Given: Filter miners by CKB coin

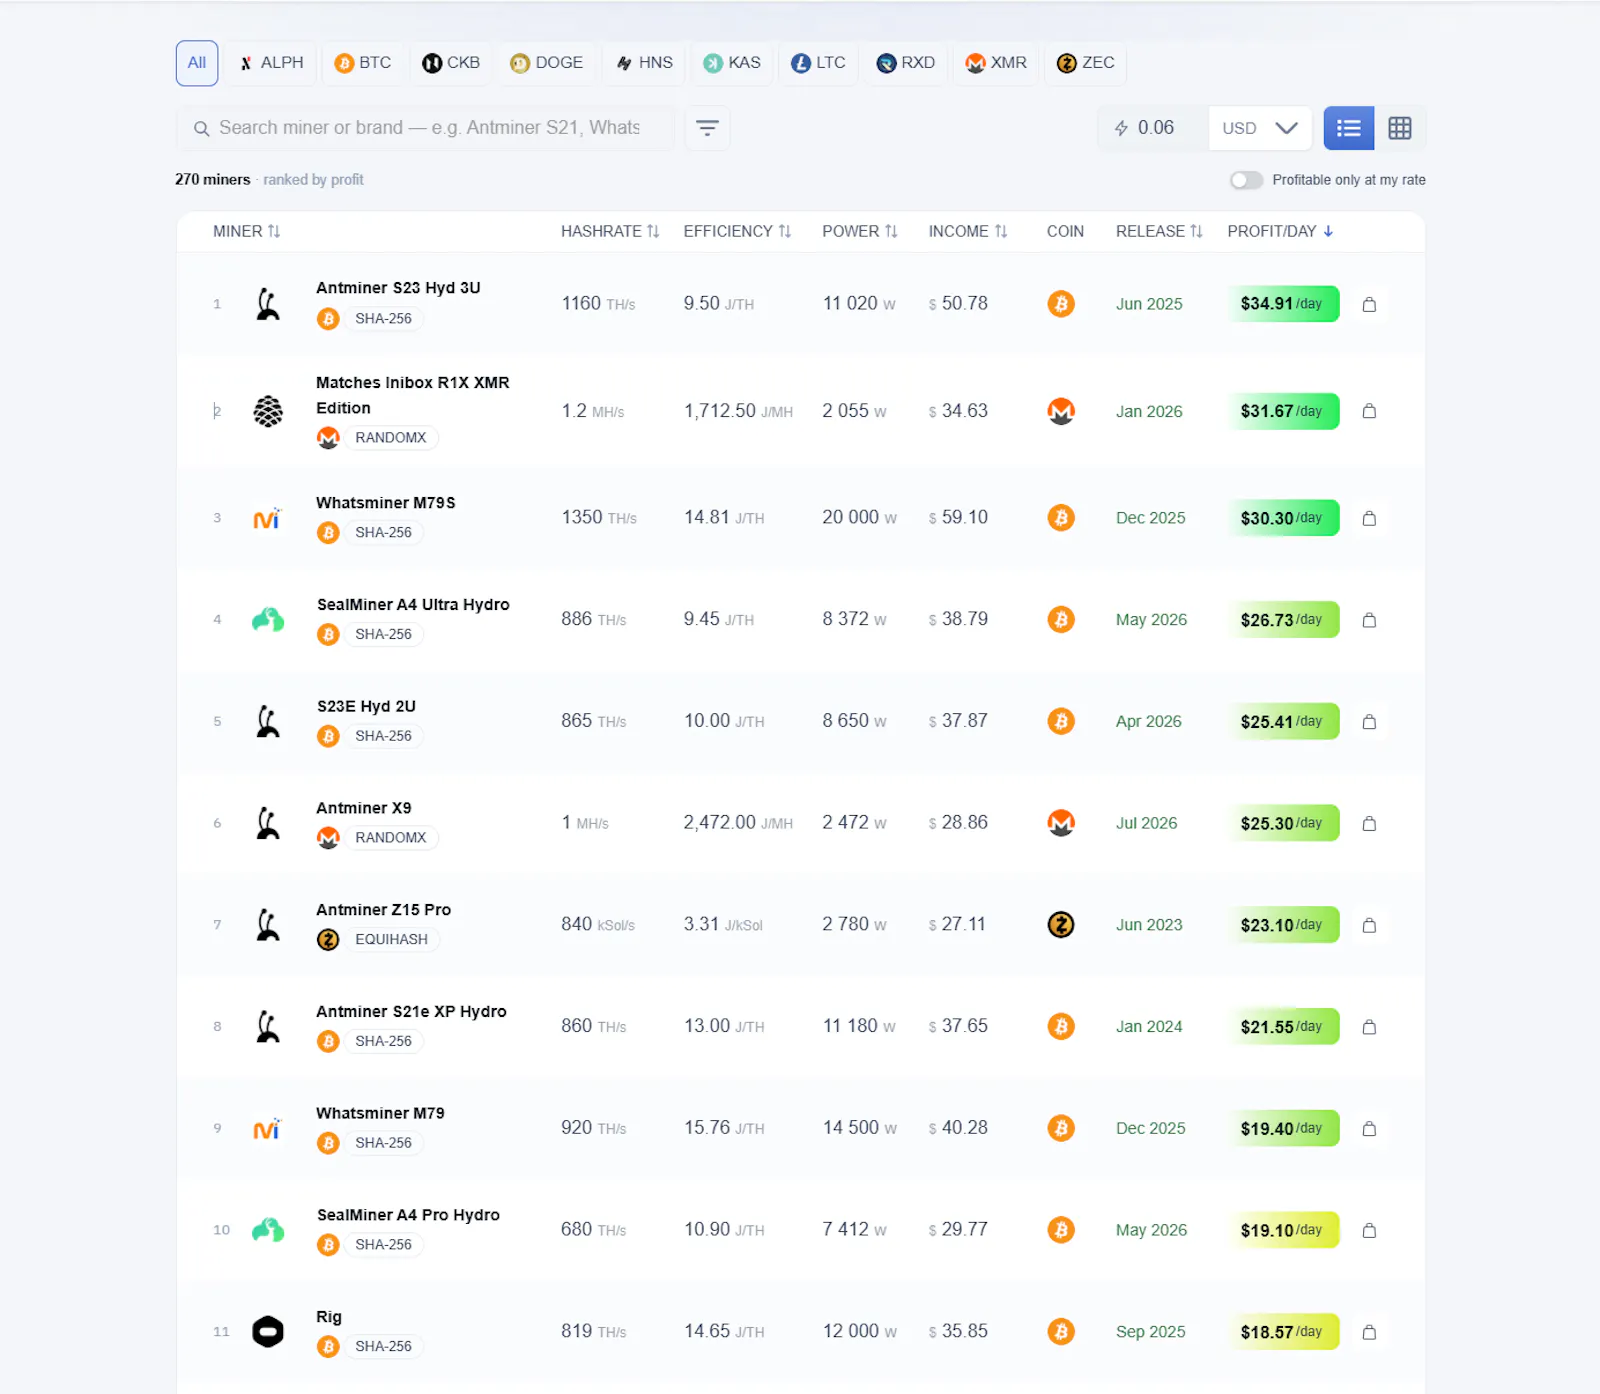Looking at the screenshot, I should pyautogui.click(x=451, y=63).
